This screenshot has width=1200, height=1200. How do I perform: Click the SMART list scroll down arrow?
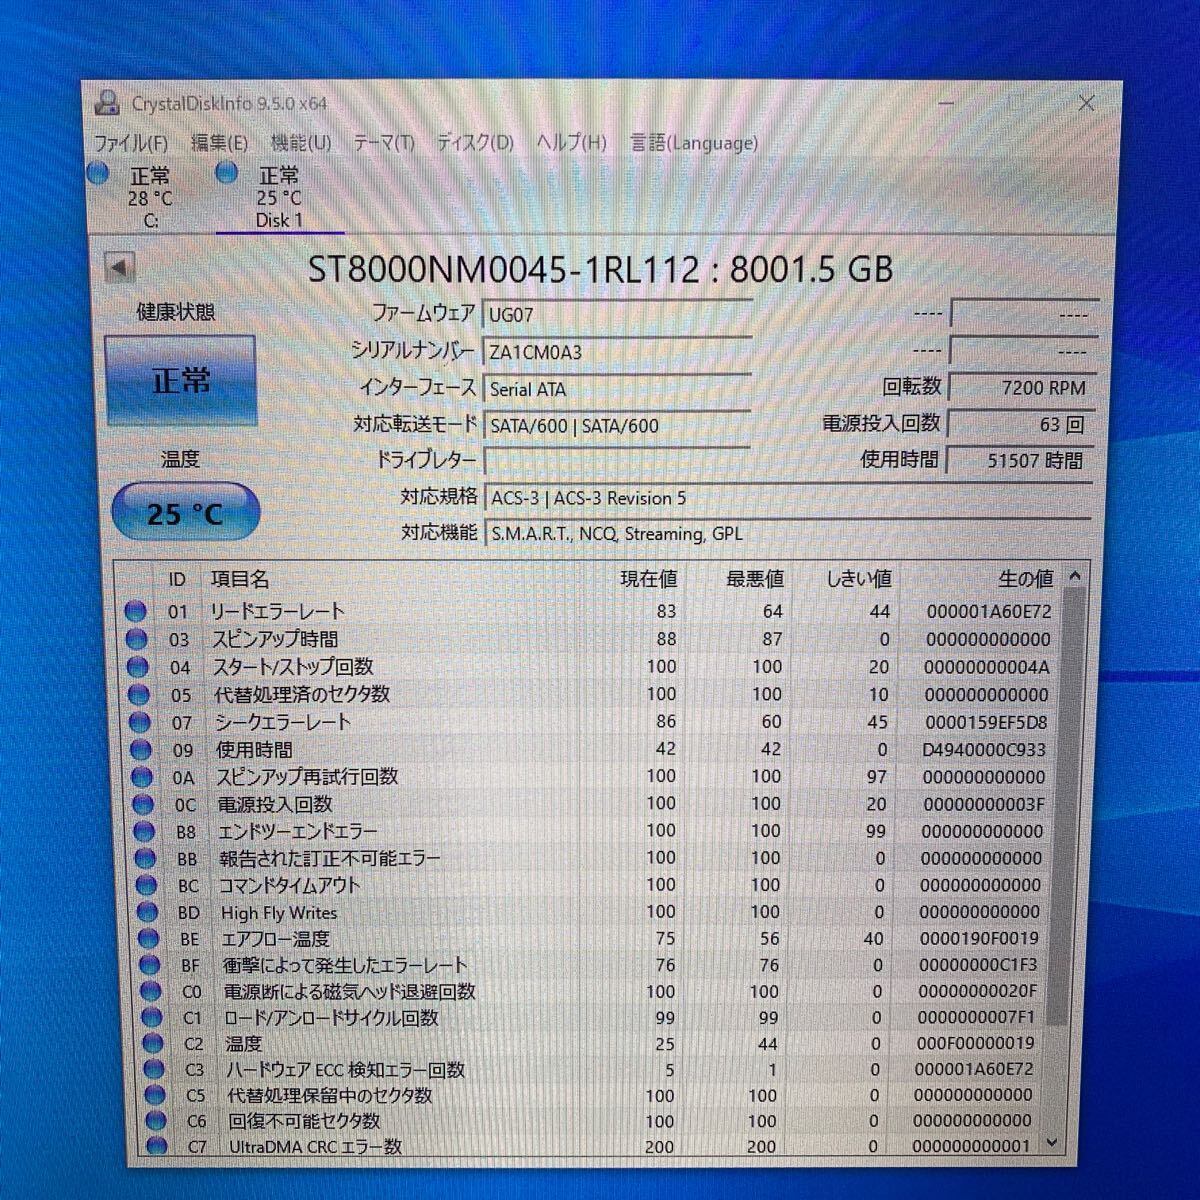tap(1051, 1143)
